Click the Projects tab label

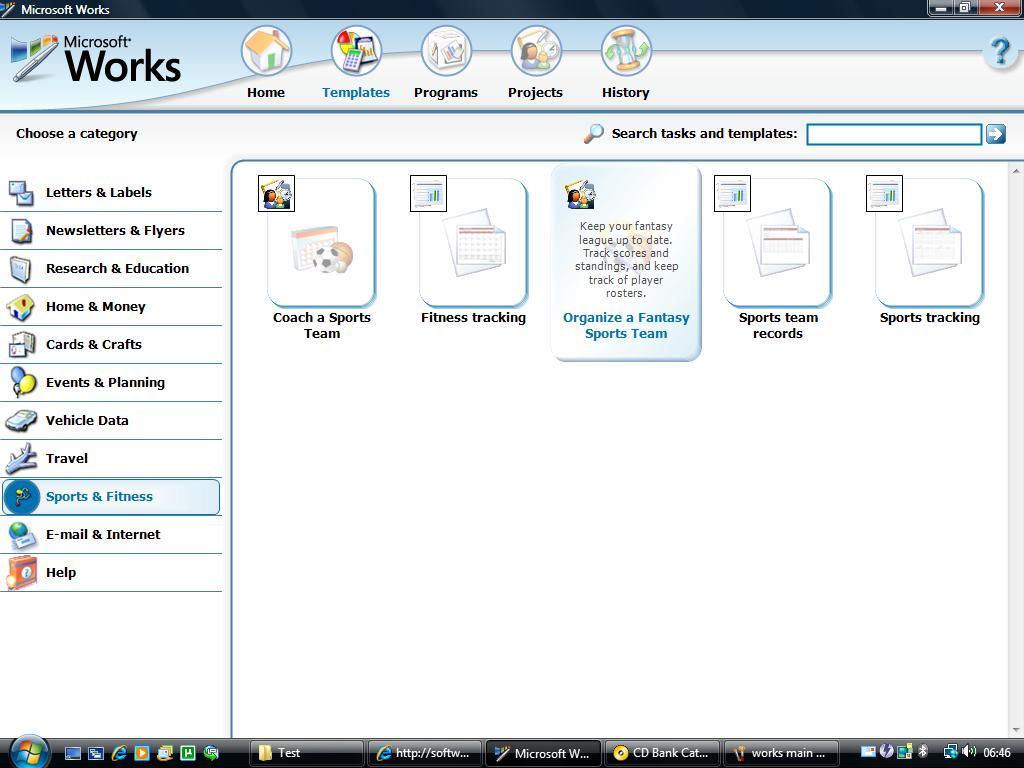pyautogui.click(x=536, y=92)
